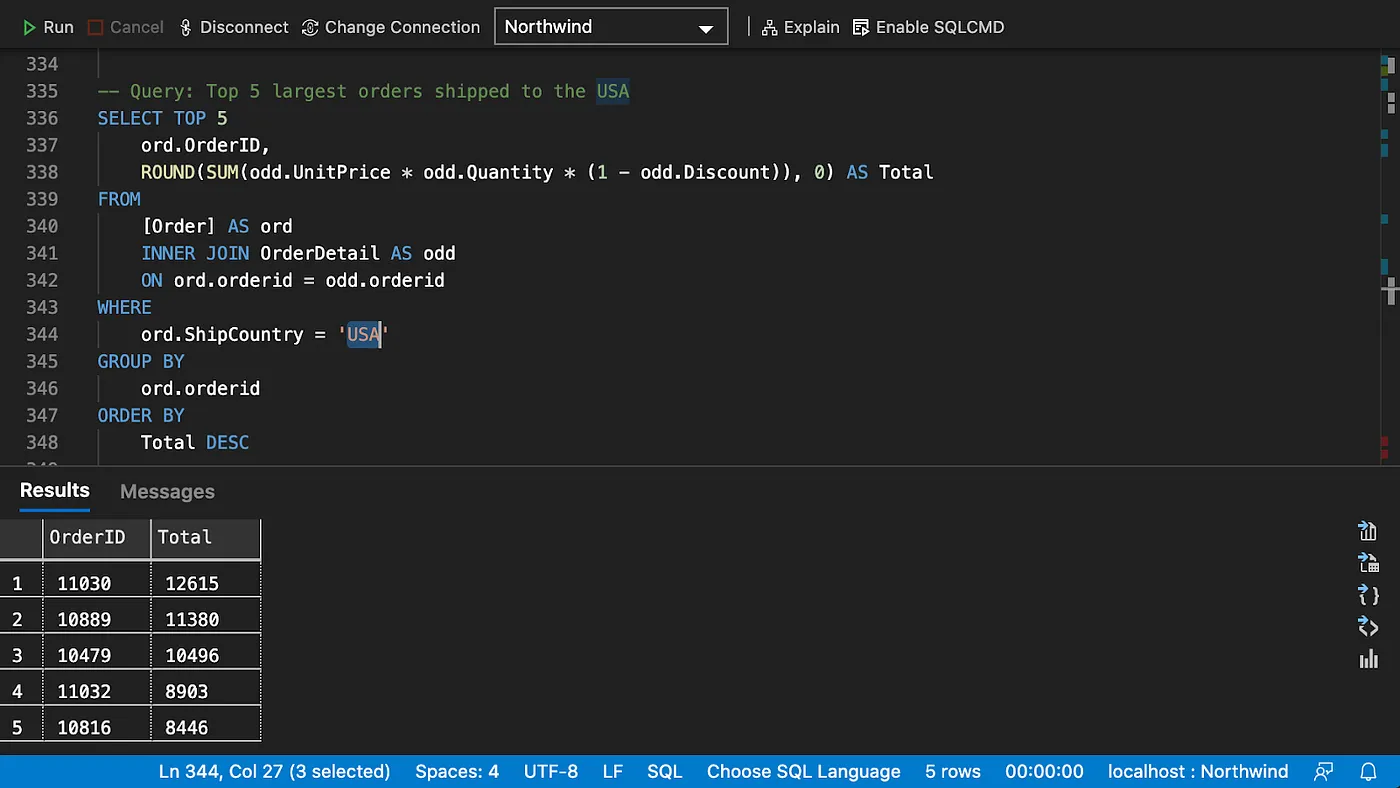This screenshot has width=1400, height=788.
Task: Save results as Excel icon
Action: [1368, 563]
